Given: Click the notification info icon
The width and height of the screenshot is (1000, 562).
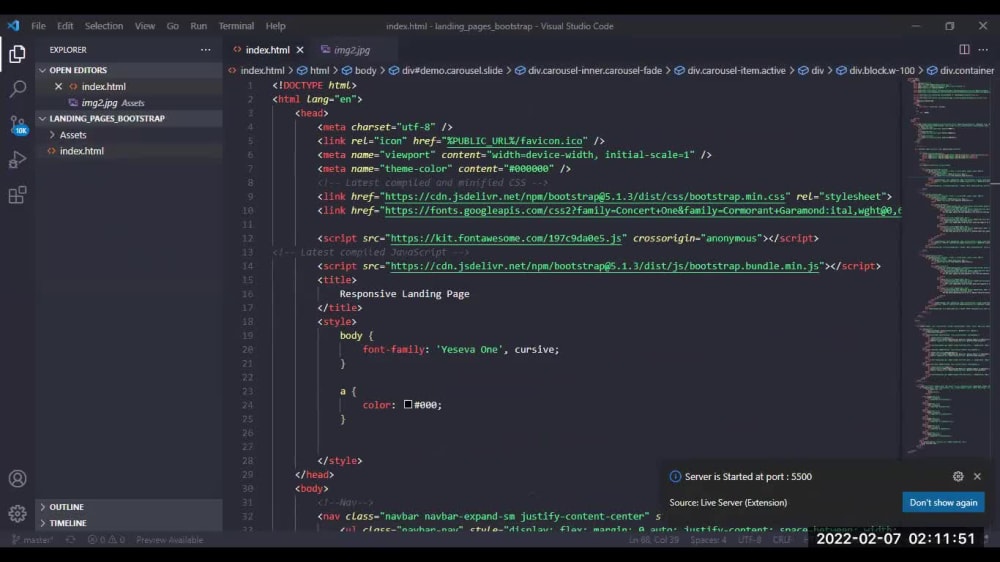Looking at the screenshot, I should coord(675,477).
